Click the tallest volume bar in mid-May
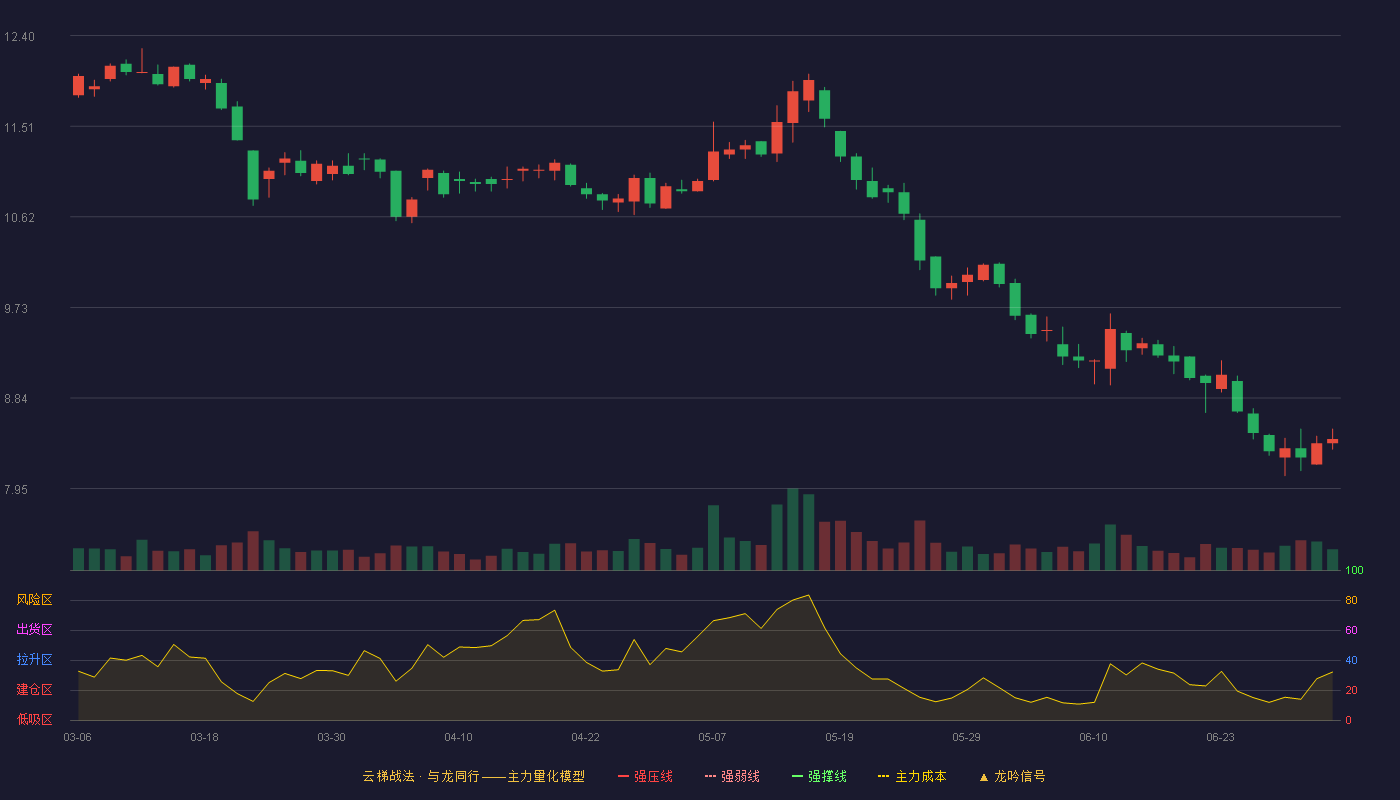This screenshot has width=1400, height=800. (x=792, y=529)
